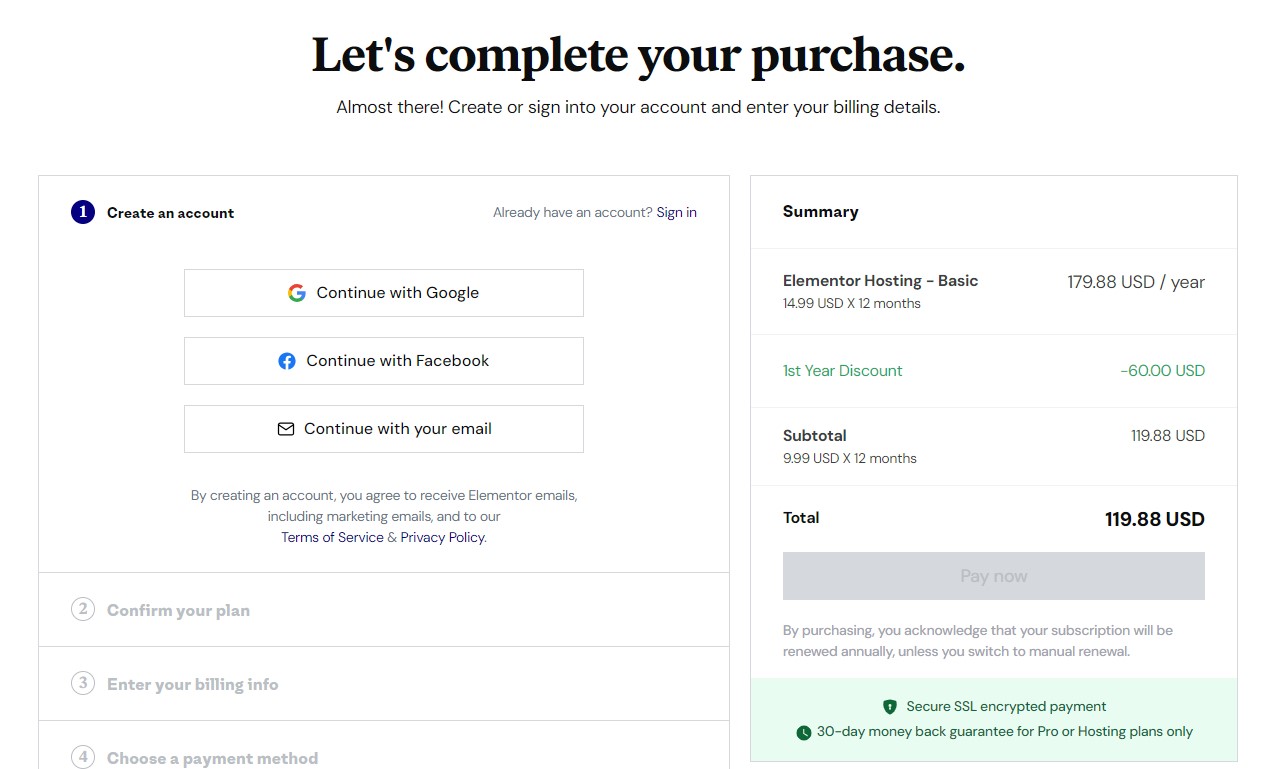This screenshot has height=769, width=1270.
Task: Click the step 3 number badge
Action: 83,683
